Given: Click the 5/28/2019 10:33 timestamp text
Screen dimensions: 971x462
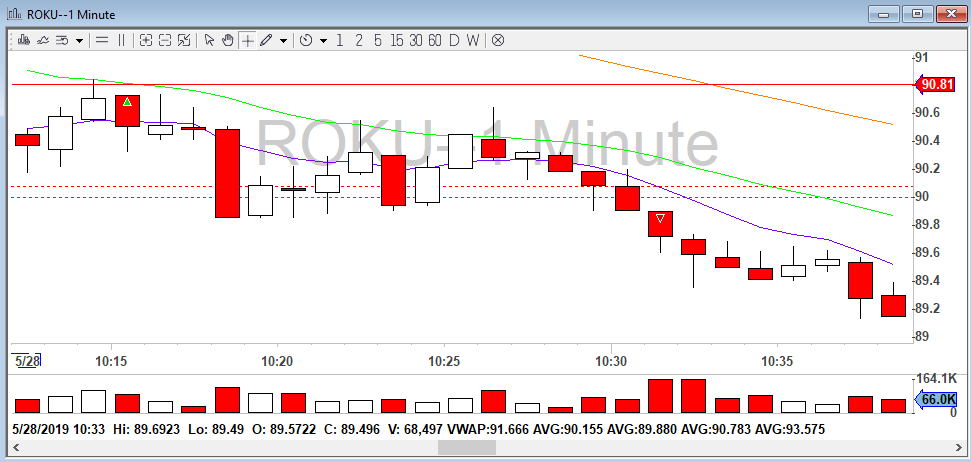Looking at the screenshot, I should (59, 429).
